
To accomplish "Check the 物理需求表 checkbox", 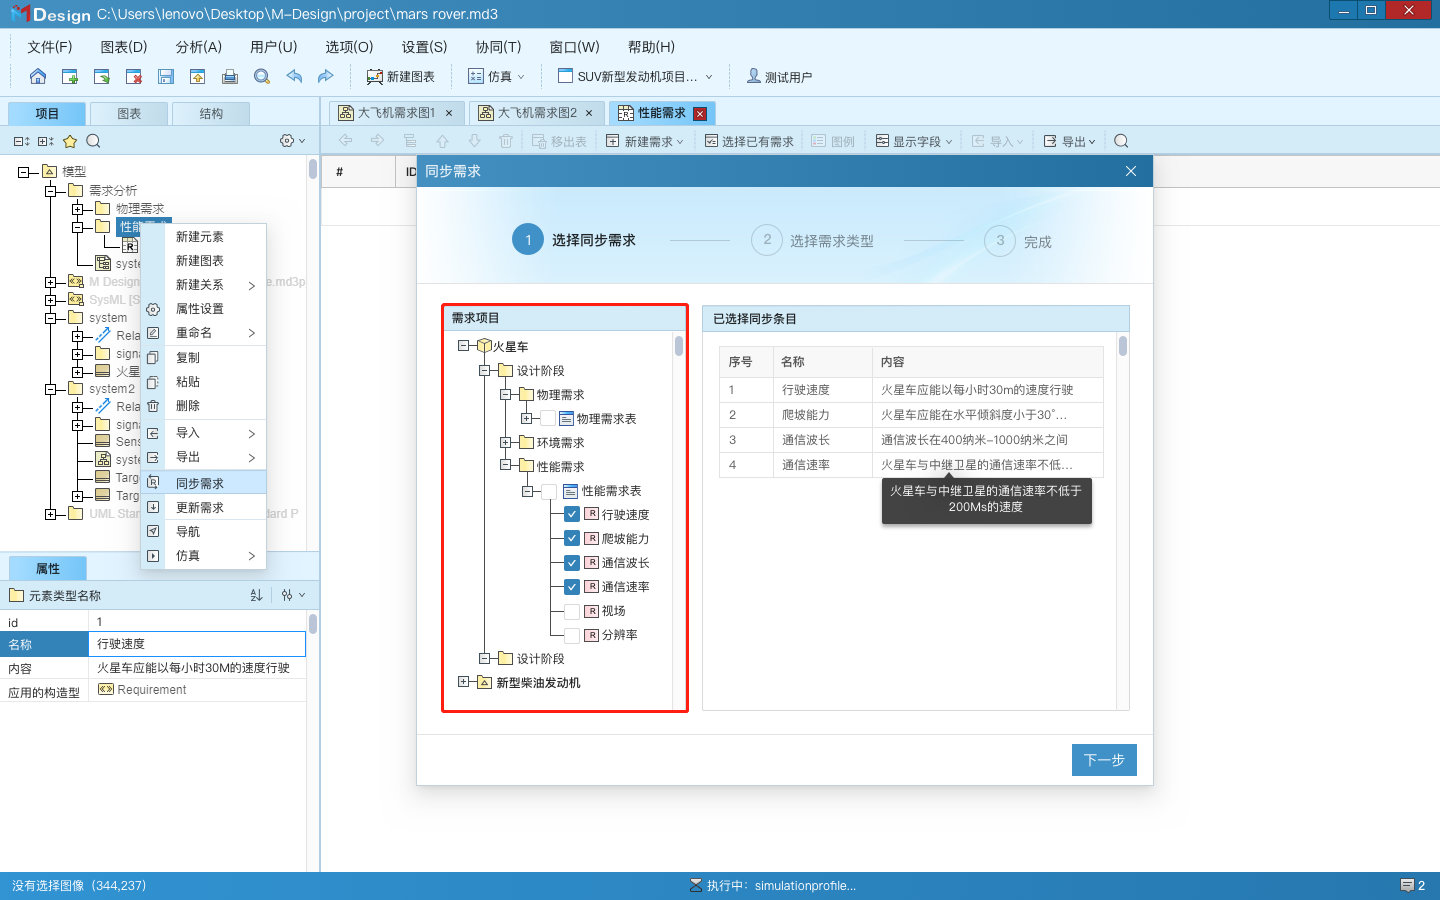I will 548,418.
